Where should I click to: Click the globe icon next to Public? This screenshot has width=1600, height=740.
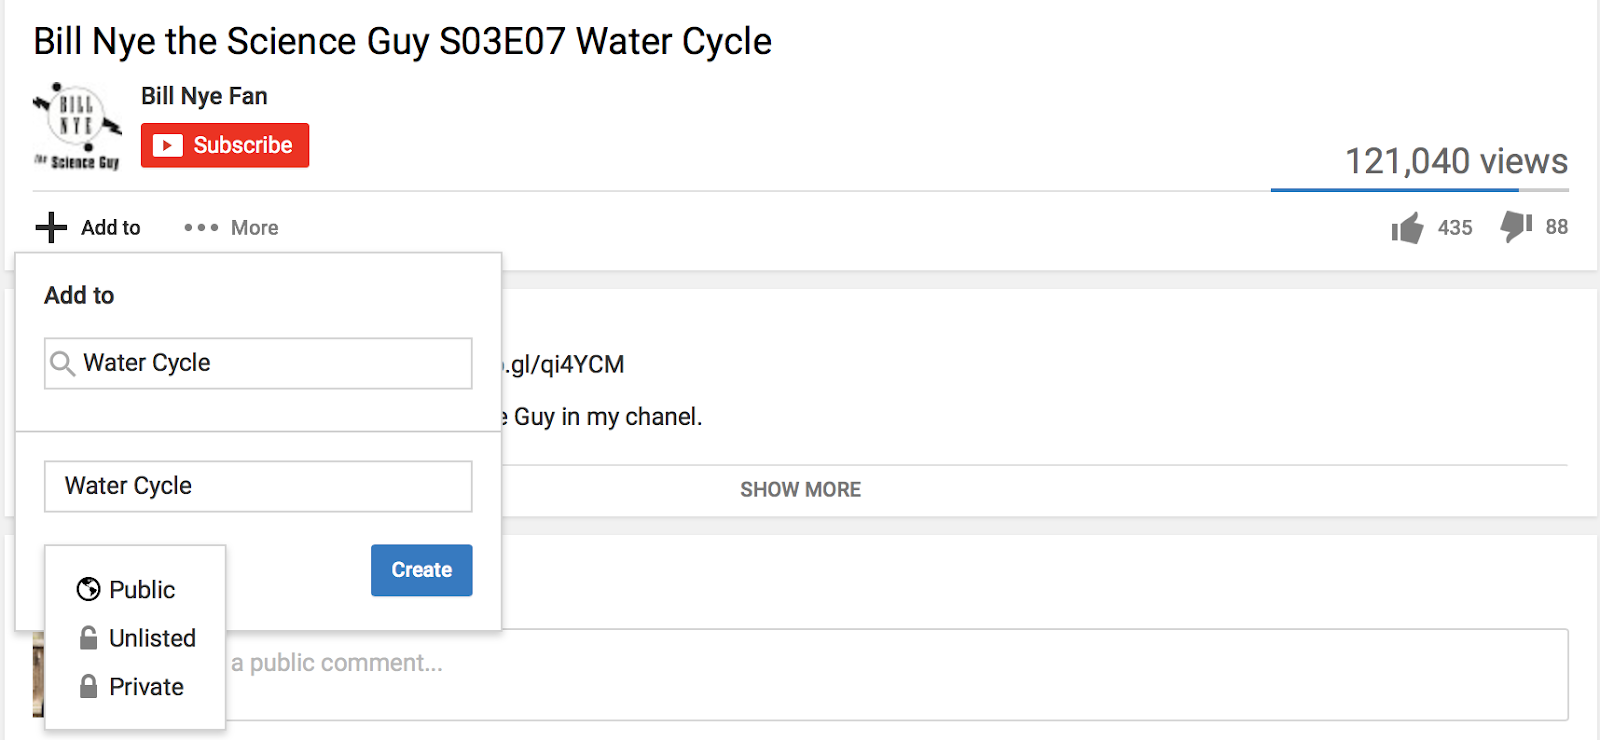point(88,590)
